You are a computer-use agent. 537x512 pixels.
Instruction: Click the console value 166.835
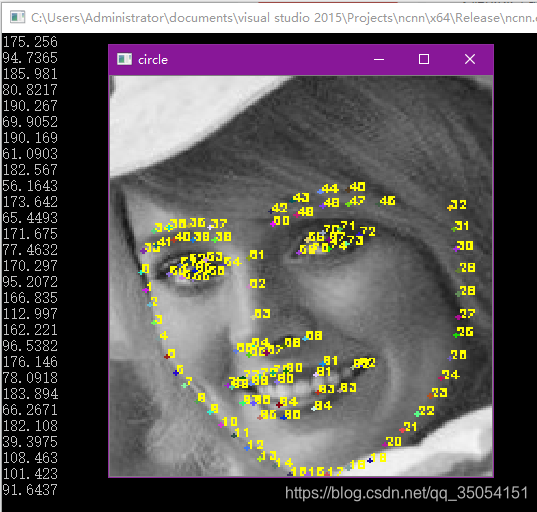[30, 298]
